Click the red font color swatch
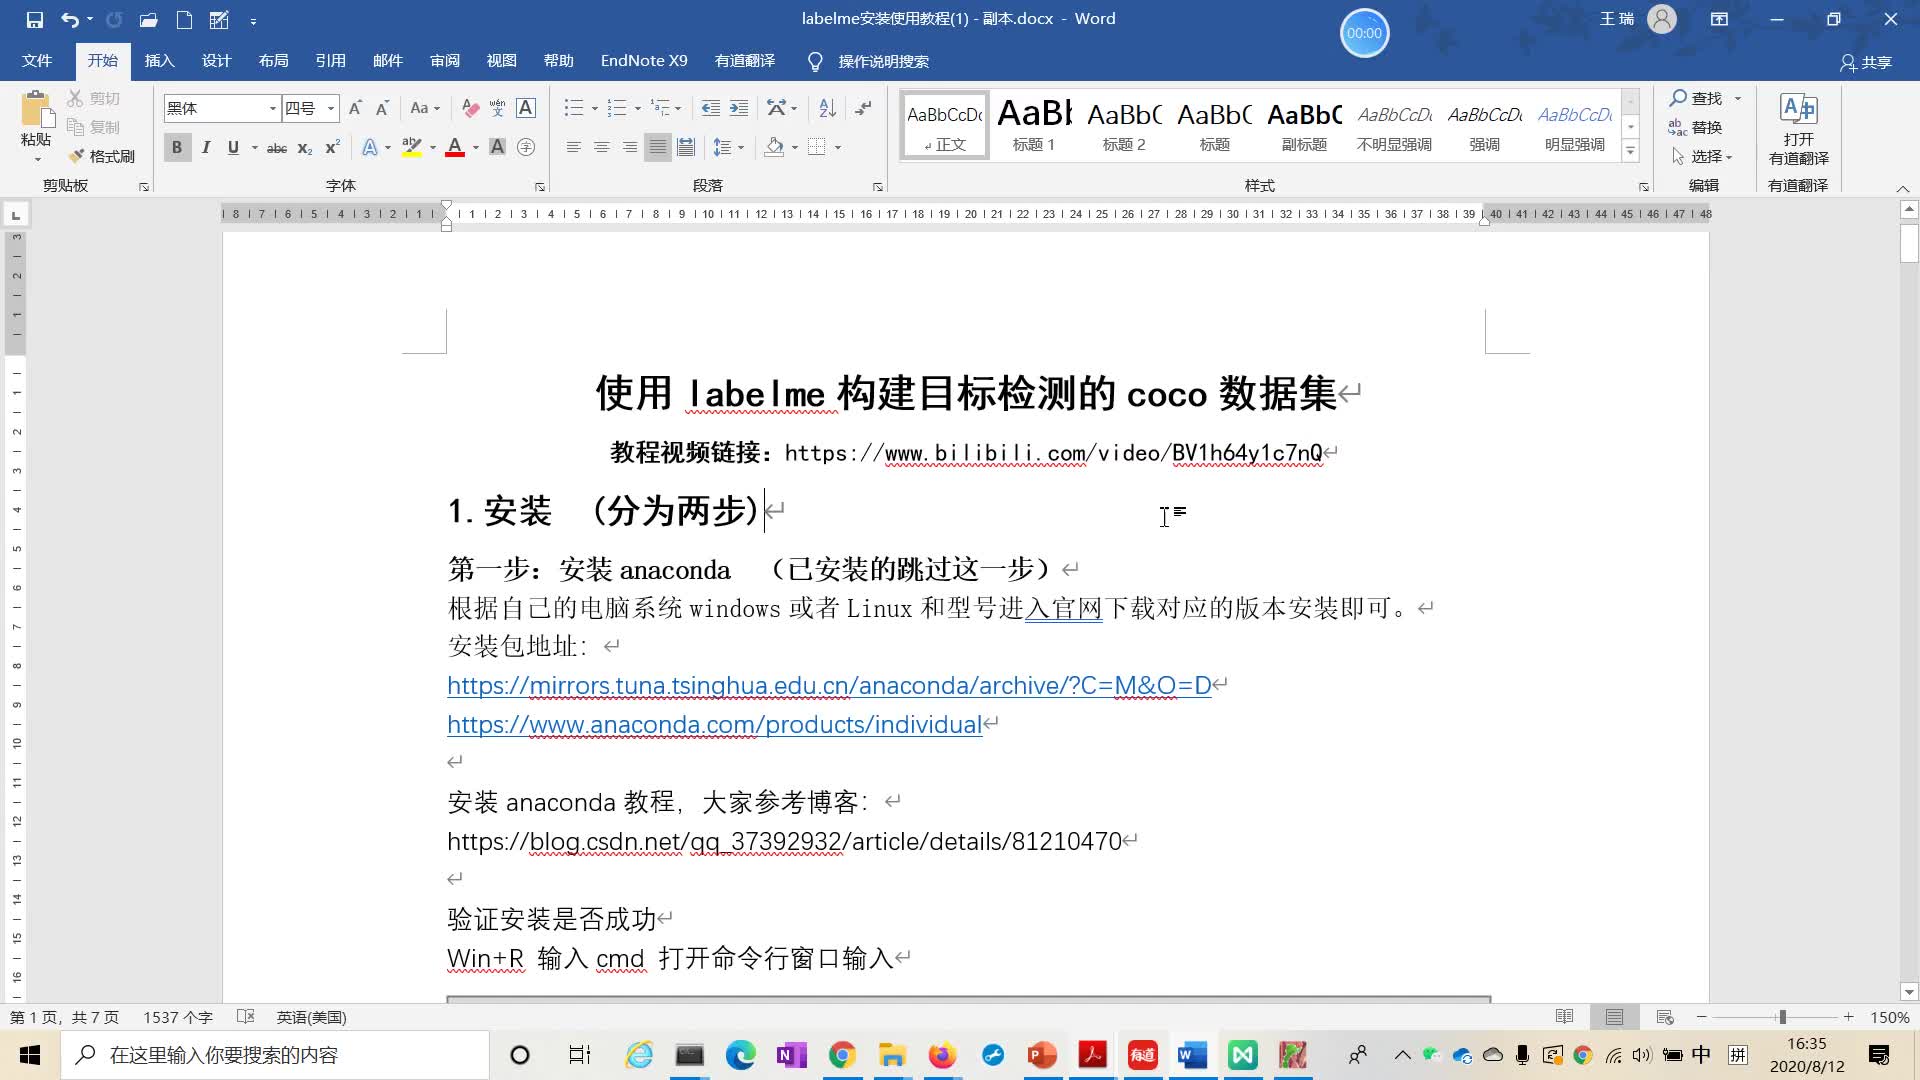 [455, 147]
